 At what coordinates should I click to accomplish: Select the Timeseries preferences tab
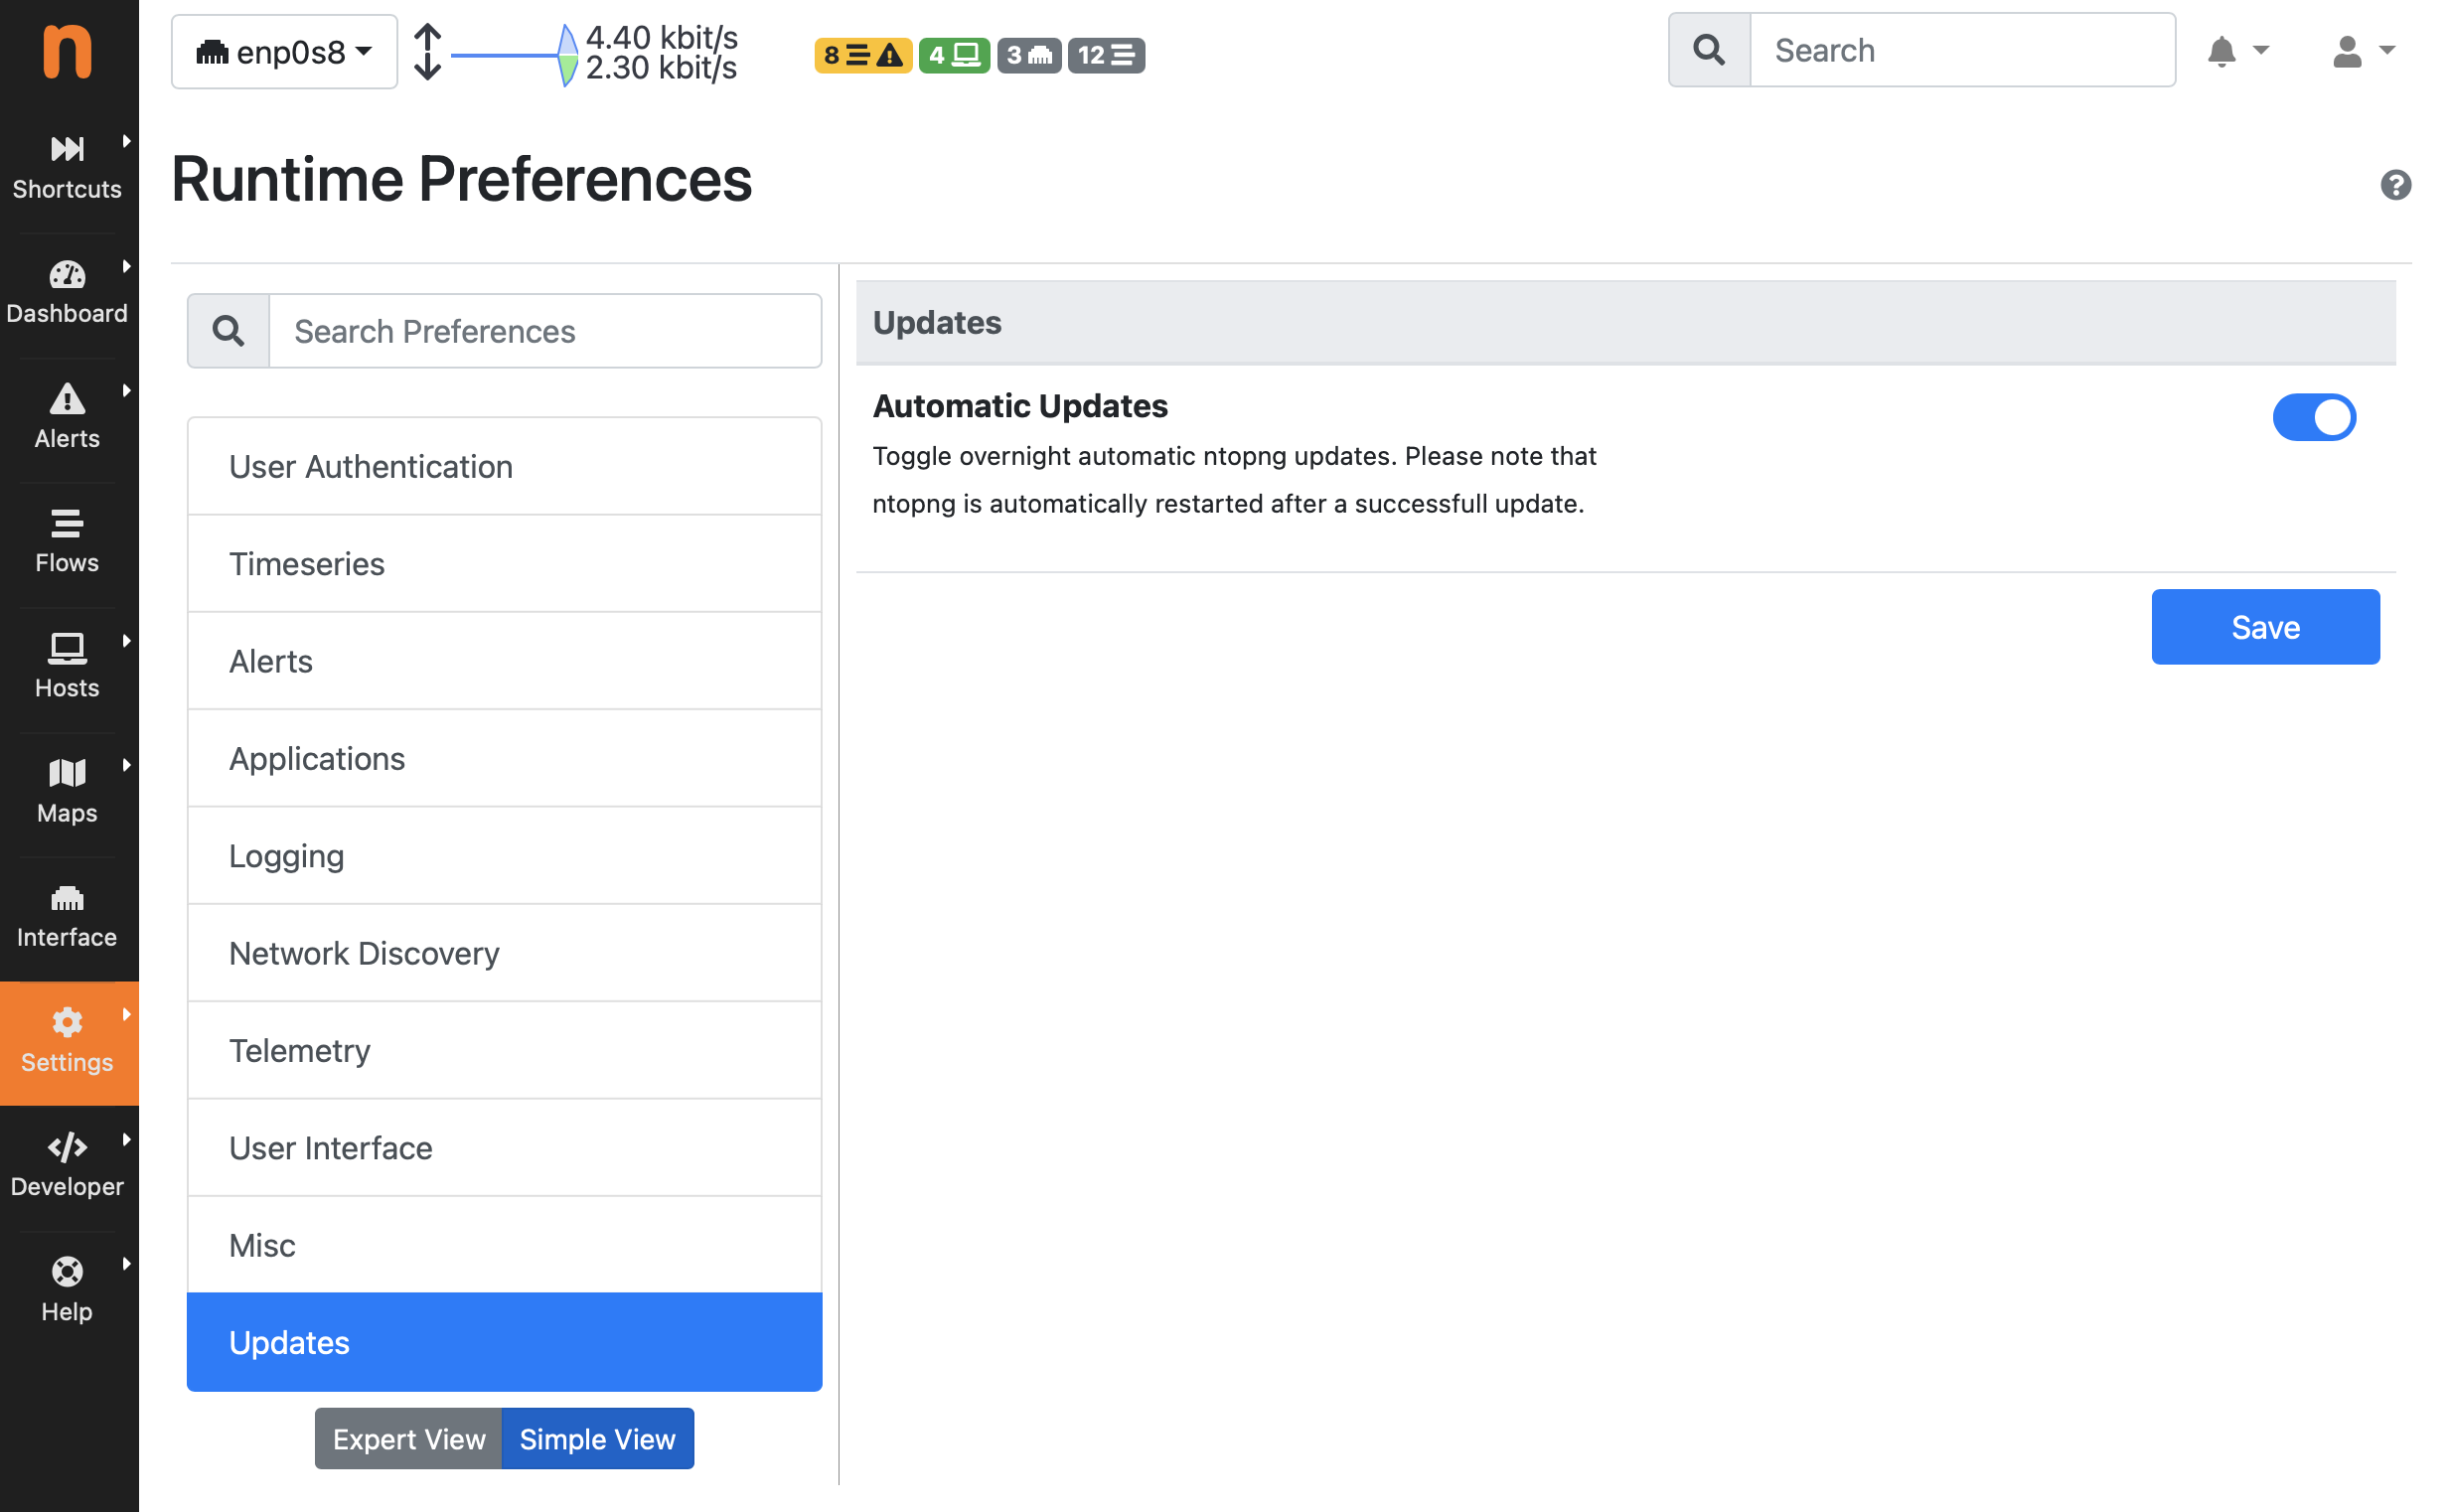(x=504, y=564)
